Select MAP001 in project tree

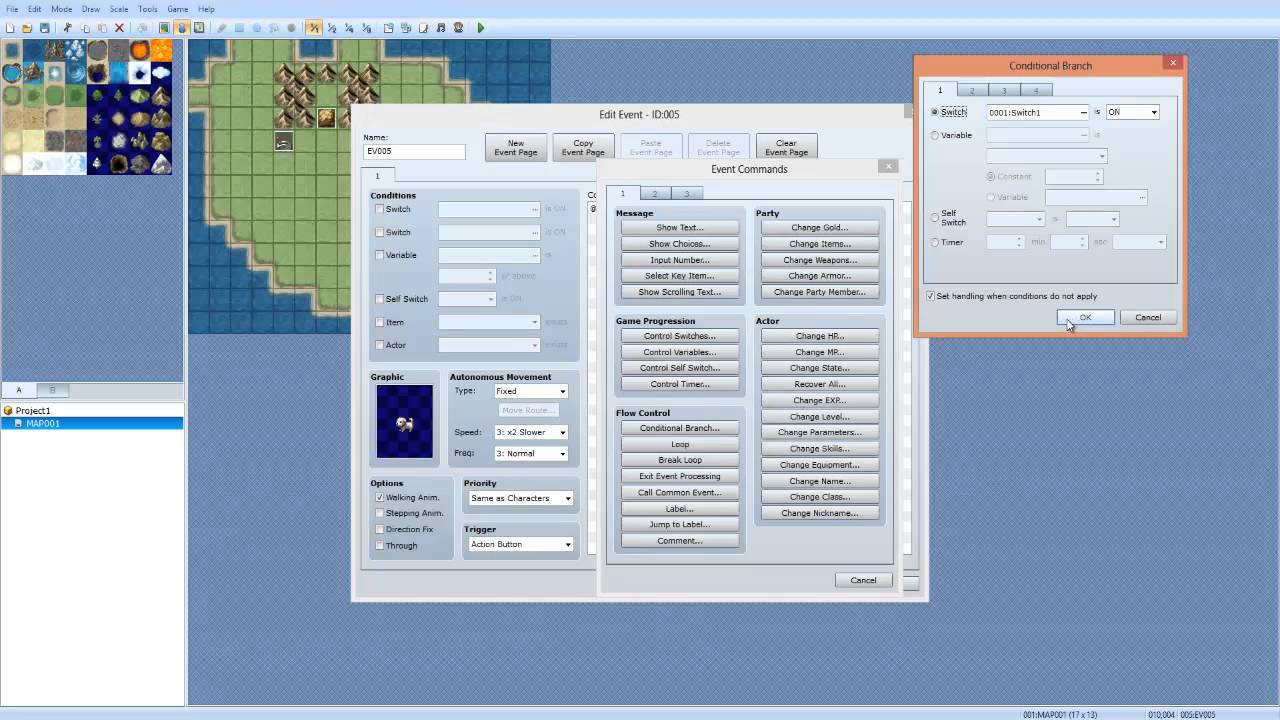pyautogui.click(x=43, y=423)
